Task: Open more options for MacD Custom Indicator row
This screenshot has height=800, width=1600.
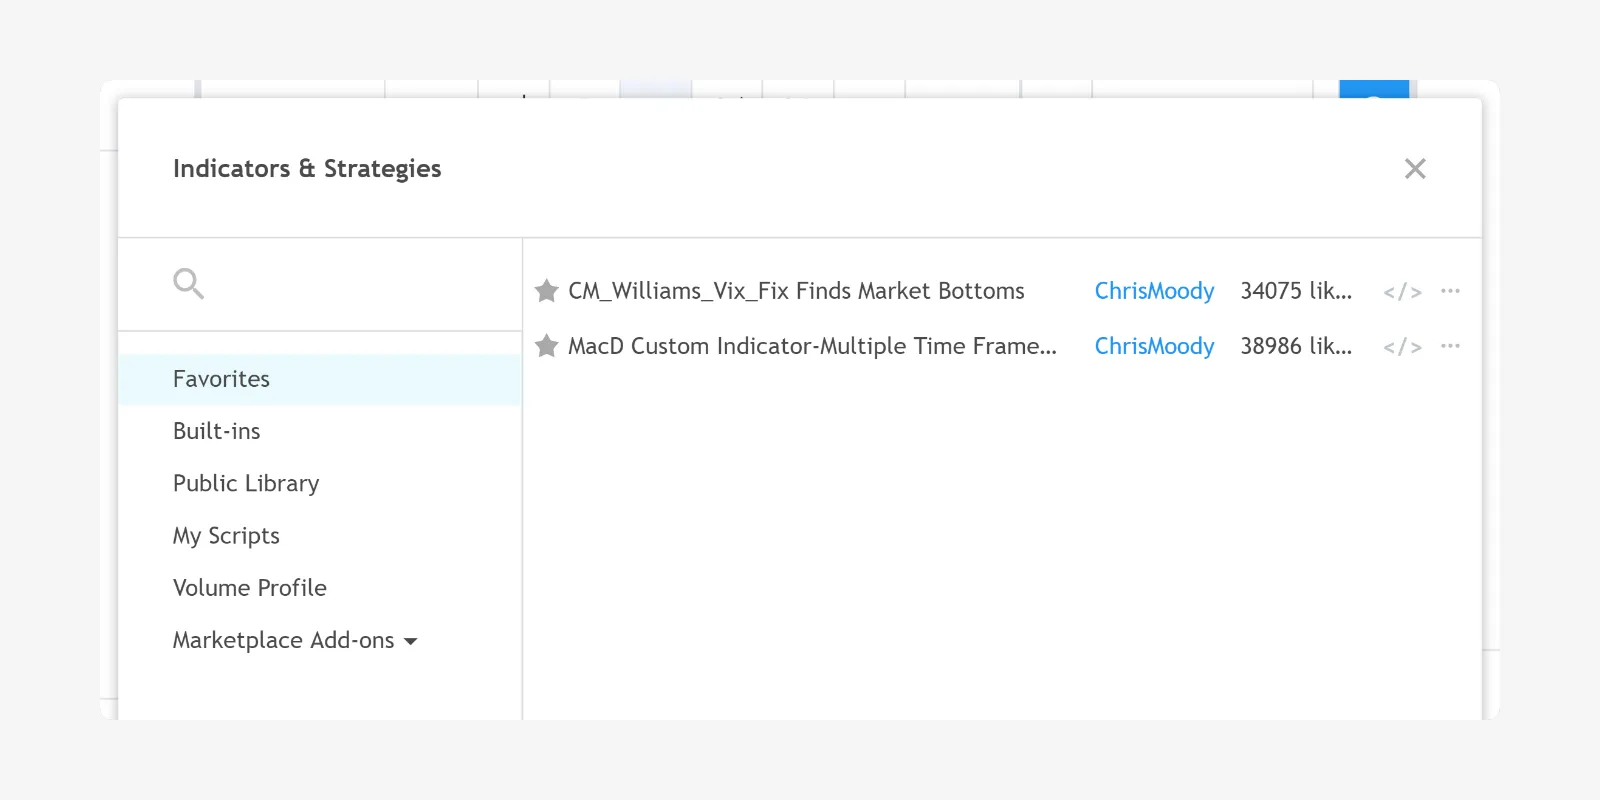Action: click(1450, 346)
